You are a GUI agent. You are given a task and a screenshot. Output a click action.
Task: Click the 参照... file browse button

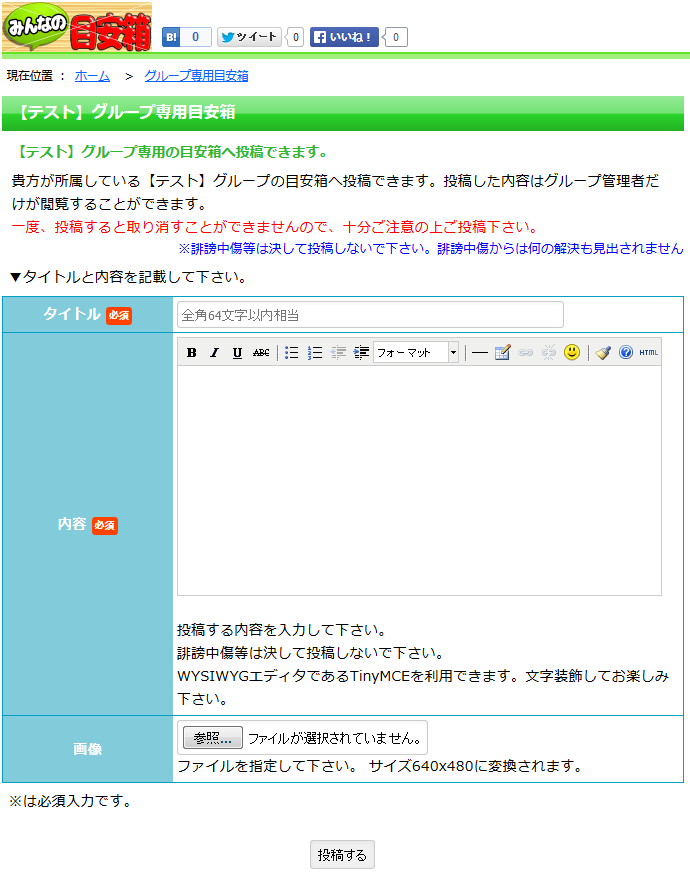pos(212,738)
